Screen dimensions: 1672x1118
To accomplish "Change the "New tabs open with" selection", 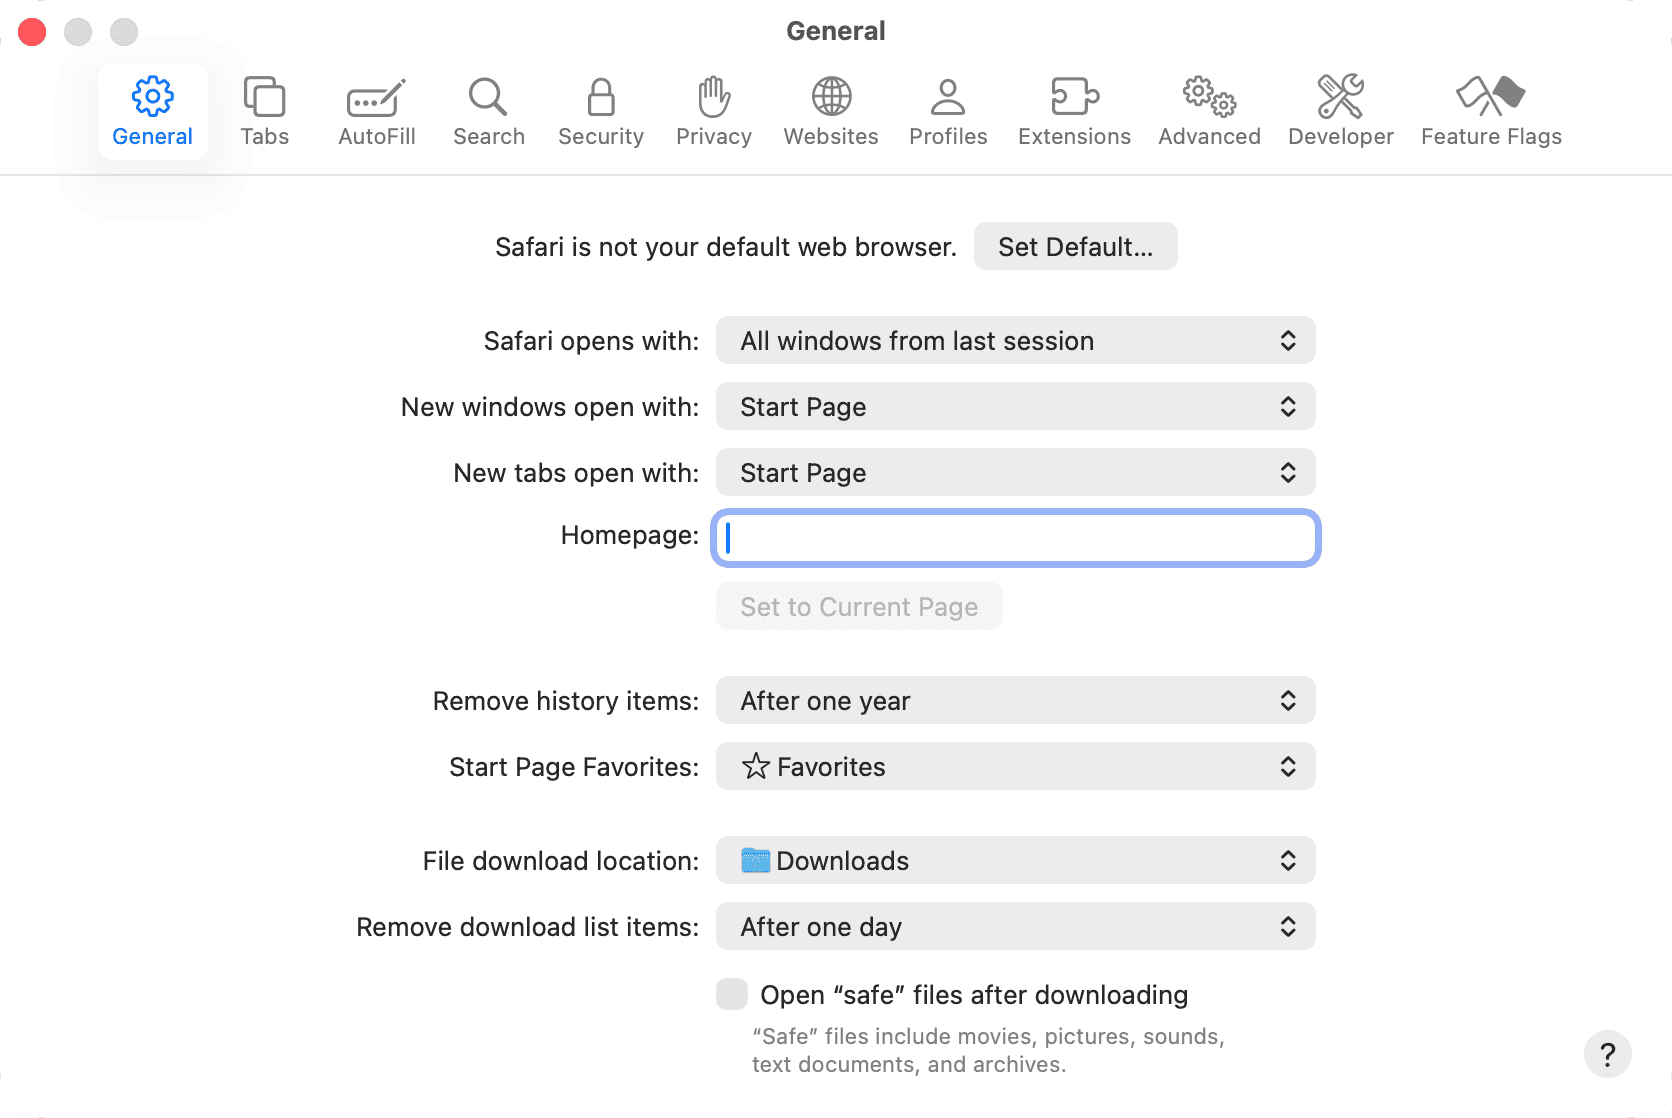I will 1015,473.
